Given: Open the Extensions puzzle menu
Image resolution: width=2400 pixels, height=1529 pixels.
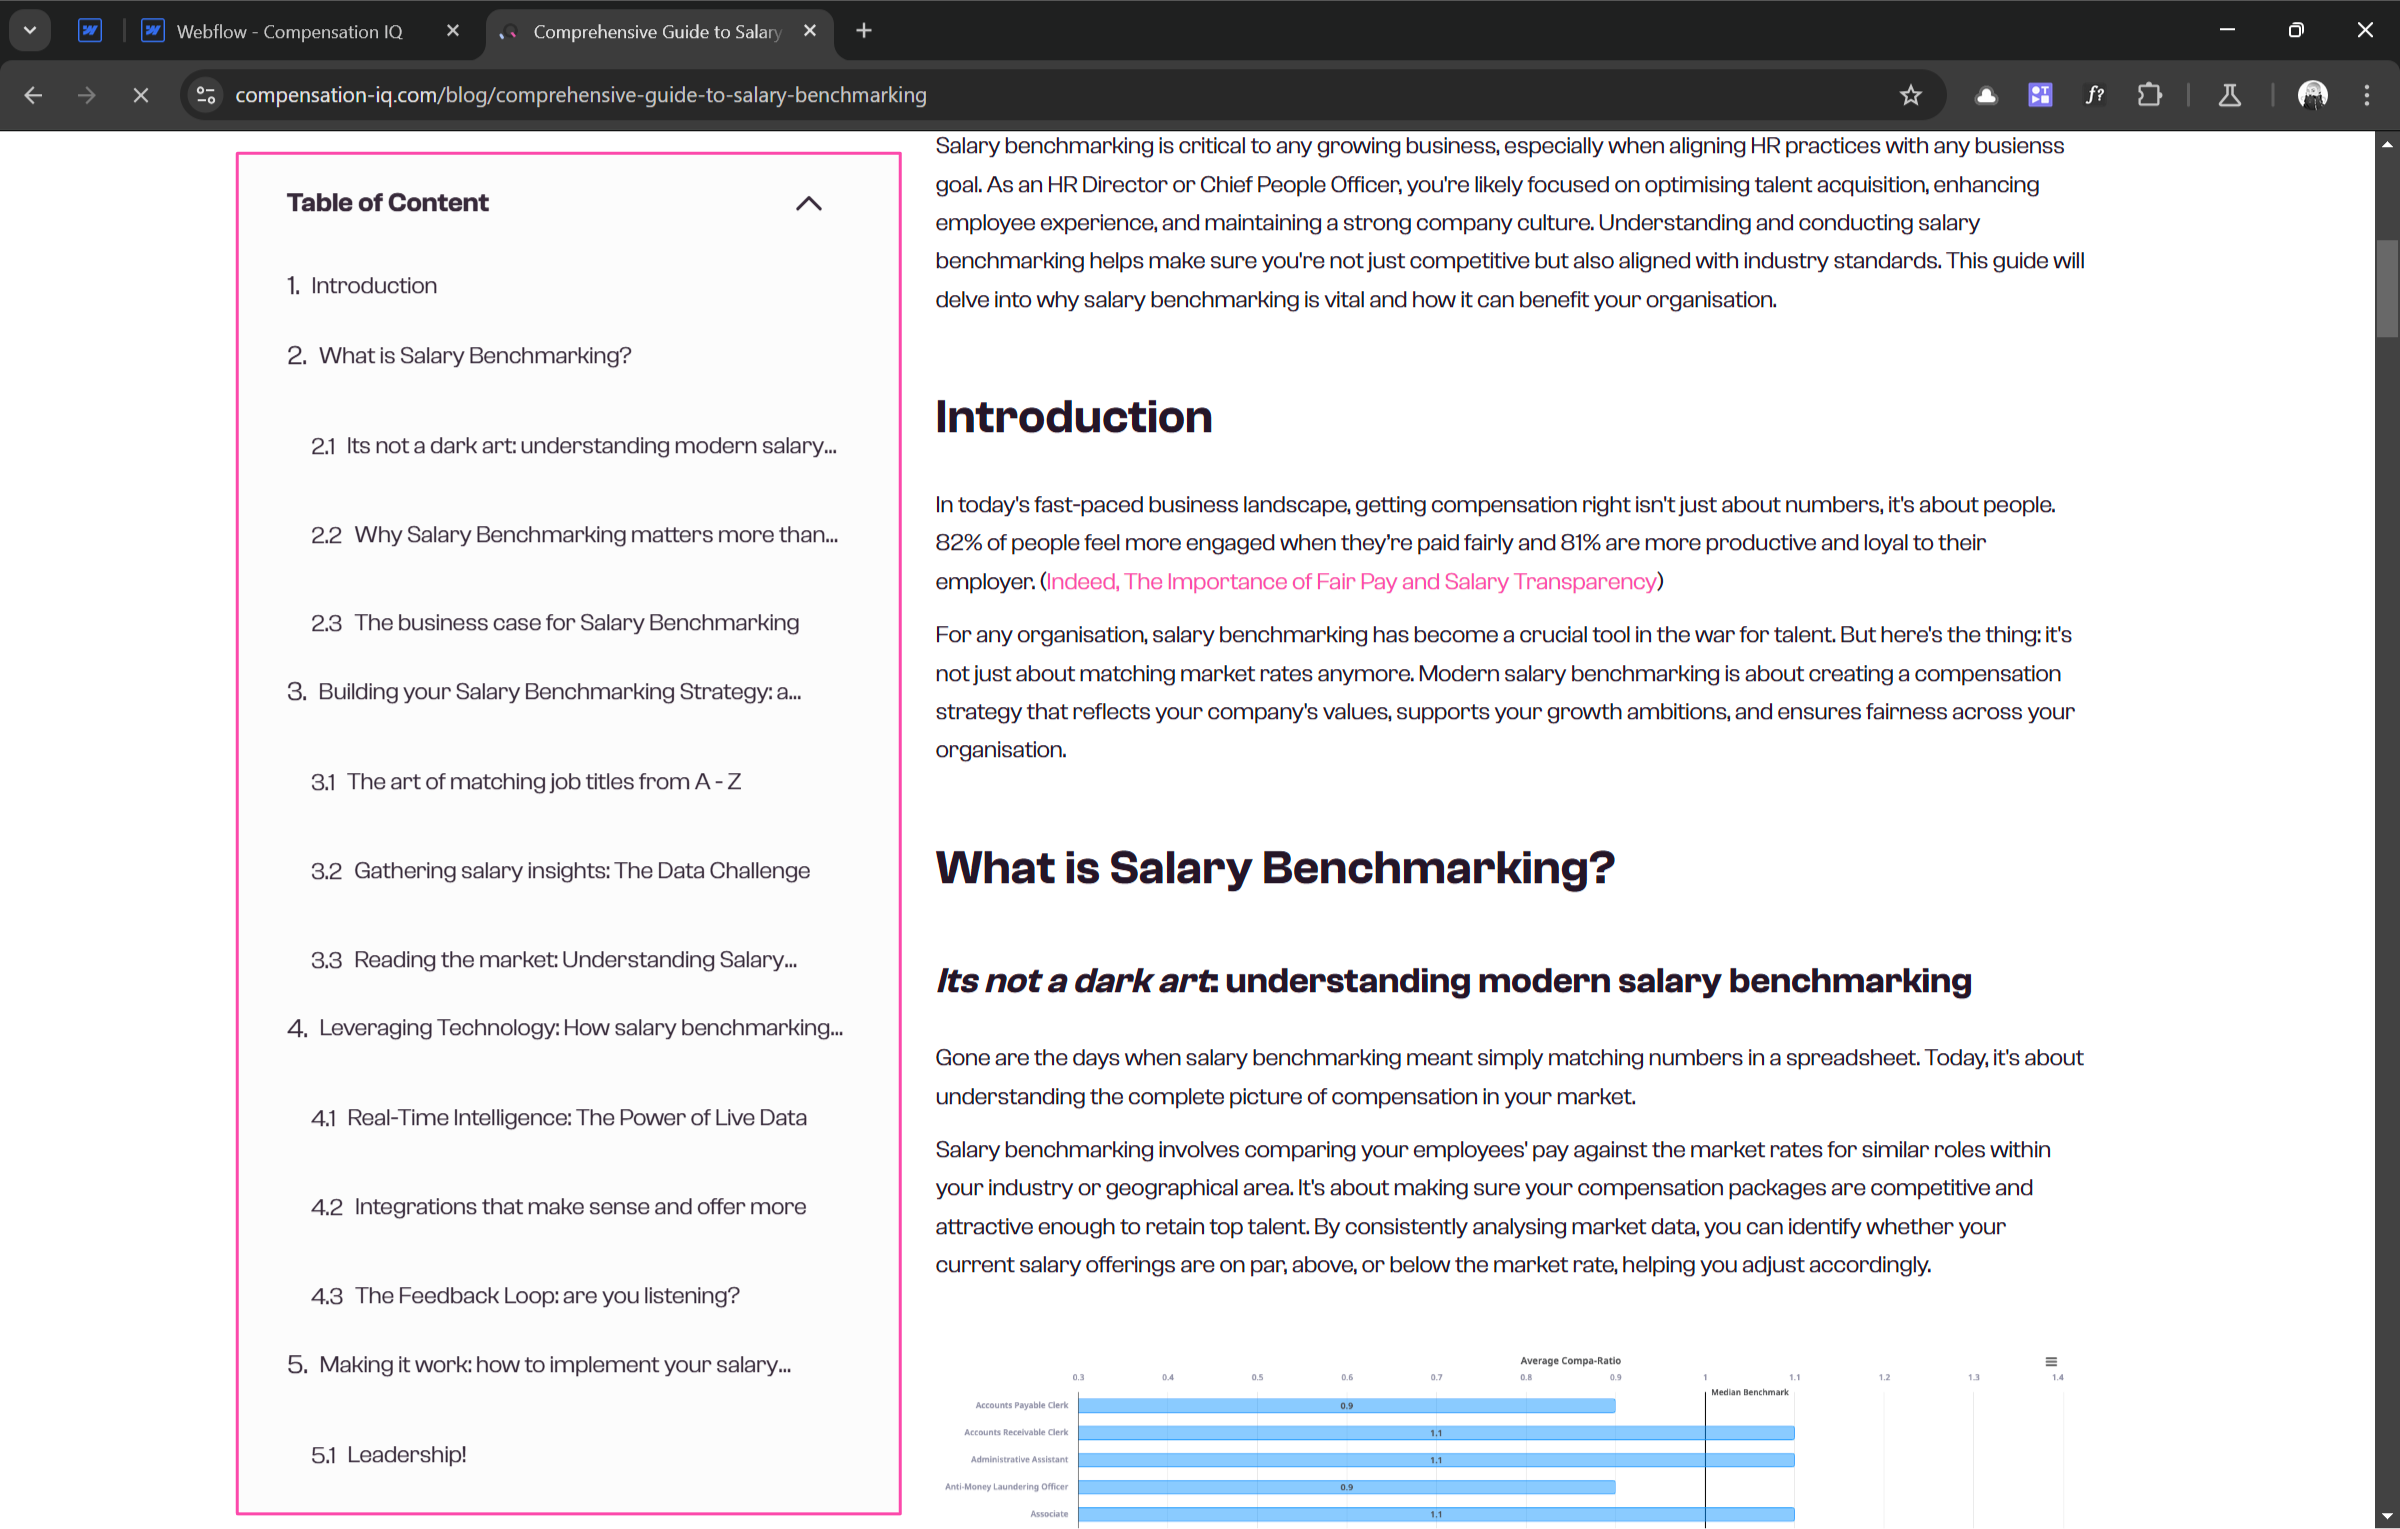Looking at the screenshot, I should click(x=2149, y=95).
